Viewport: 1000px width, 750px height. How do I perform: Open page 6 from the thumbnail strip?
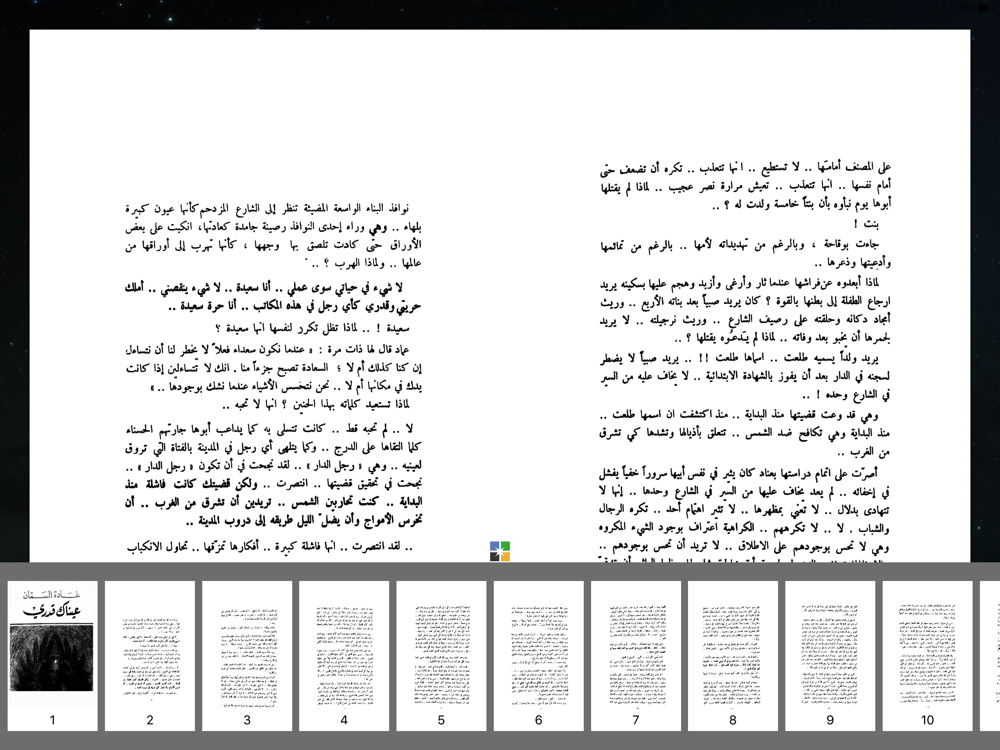click(x=538, y=656)
